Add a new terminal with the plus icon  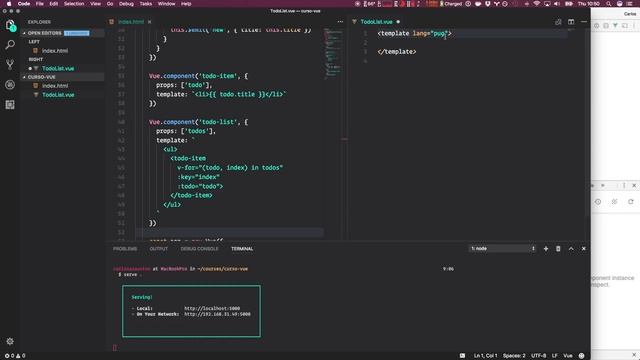coord(546,249)
